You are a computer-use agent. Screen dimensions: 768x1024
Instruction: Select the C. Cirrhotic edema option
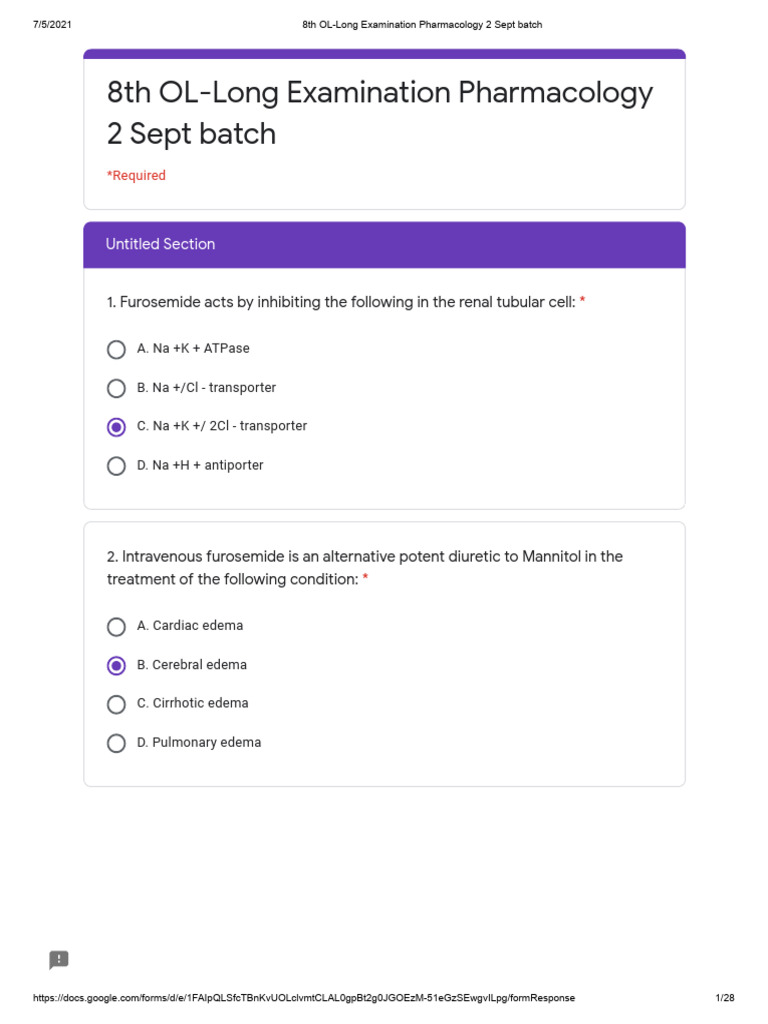click(117, 704)
